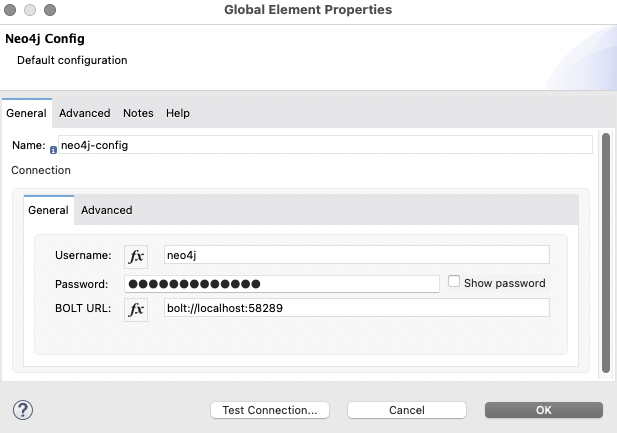
Task: Click the info icon beside Name label
Action: pyautogui.click(x=53, y=150)
